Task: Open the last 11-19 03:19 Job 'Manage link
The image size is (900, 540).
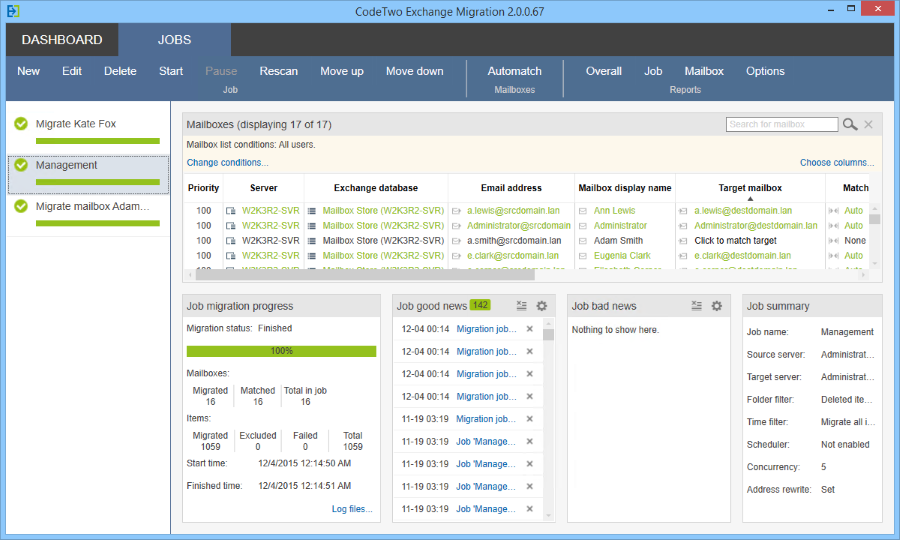Action: (486, 509)
